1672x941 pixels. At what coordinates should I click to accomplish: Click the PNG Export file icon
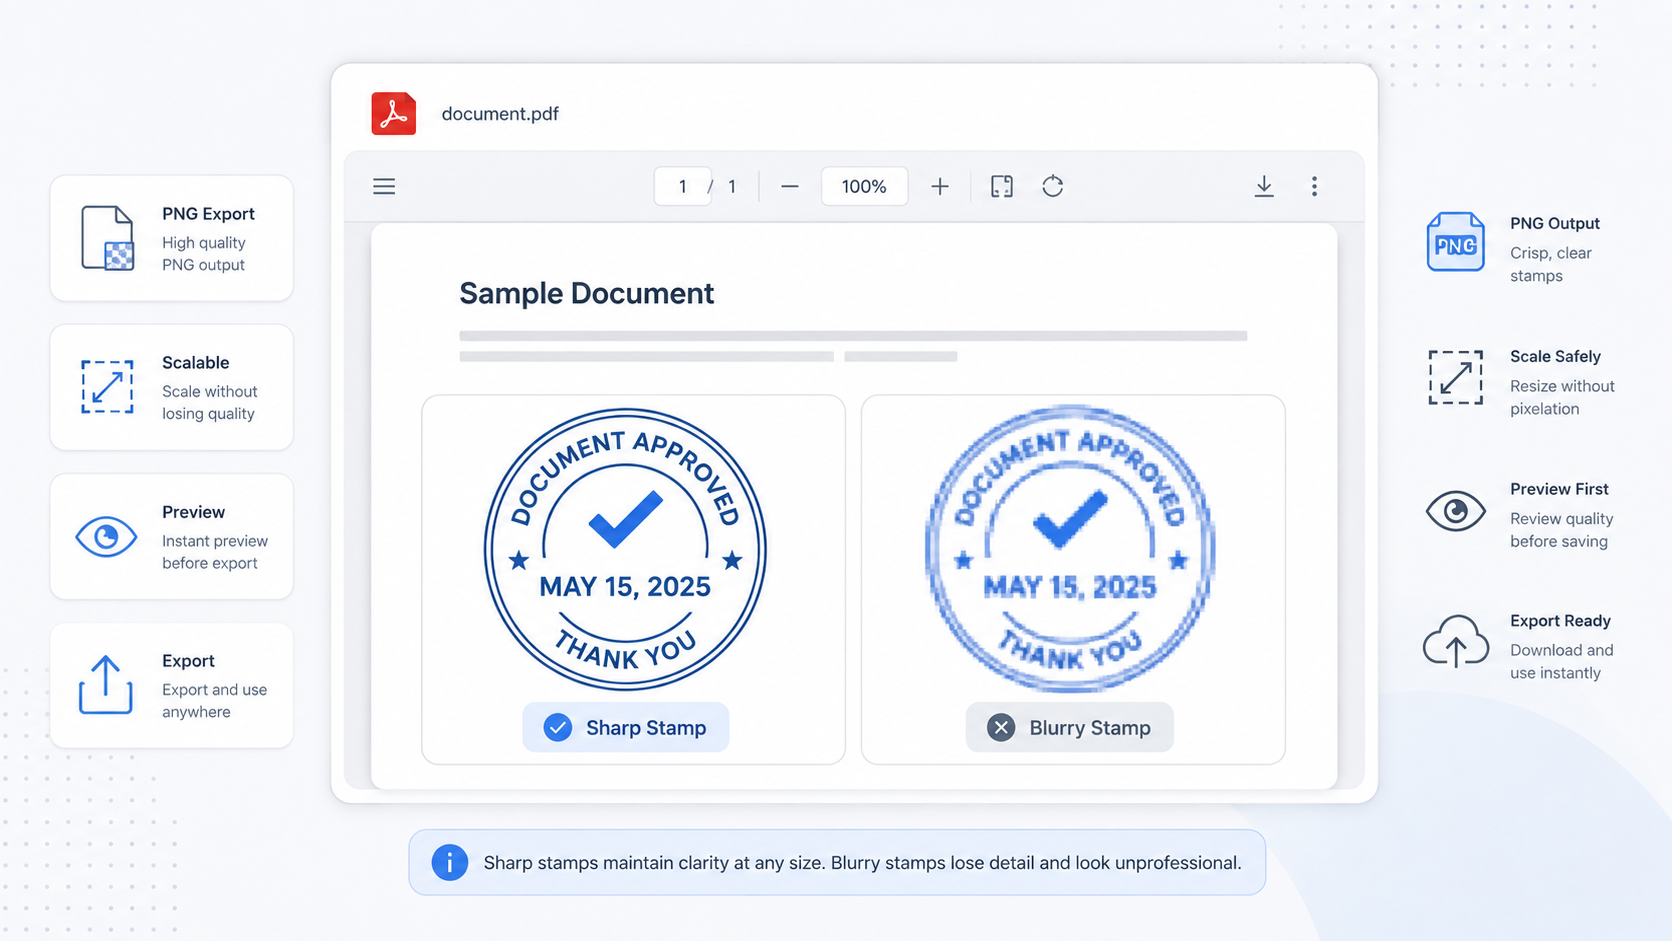107,238
